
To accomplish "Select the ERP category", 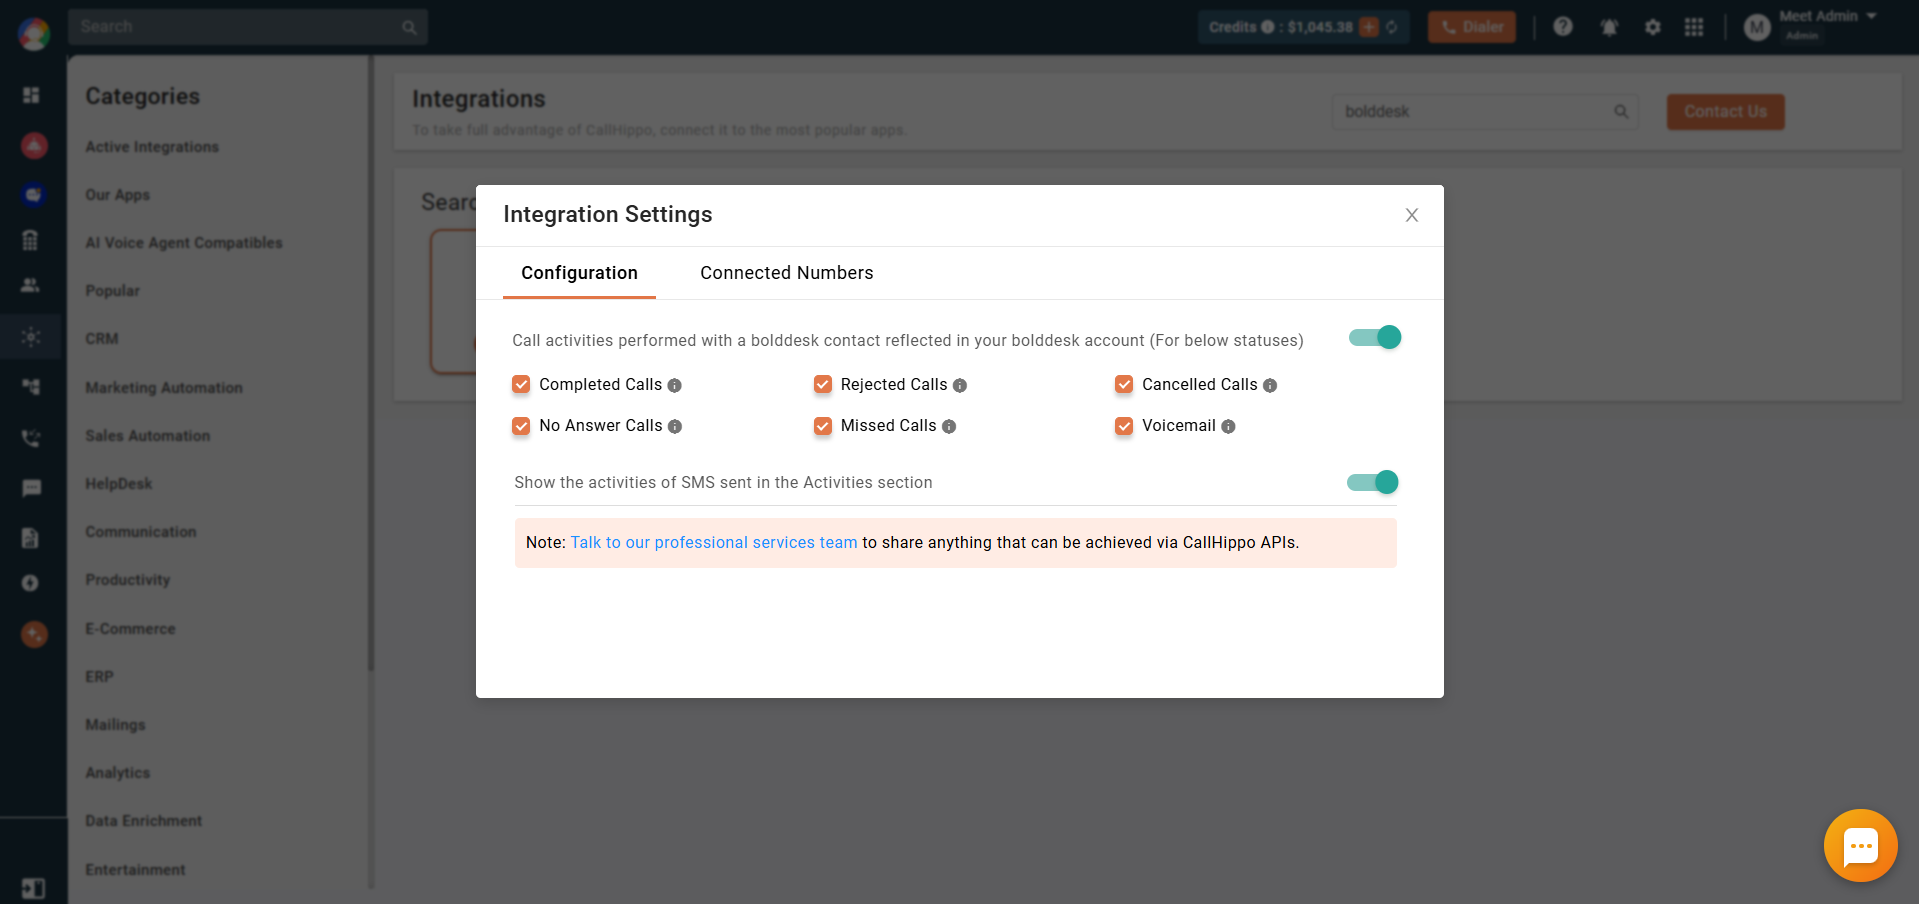I will [x=99, y=677].
